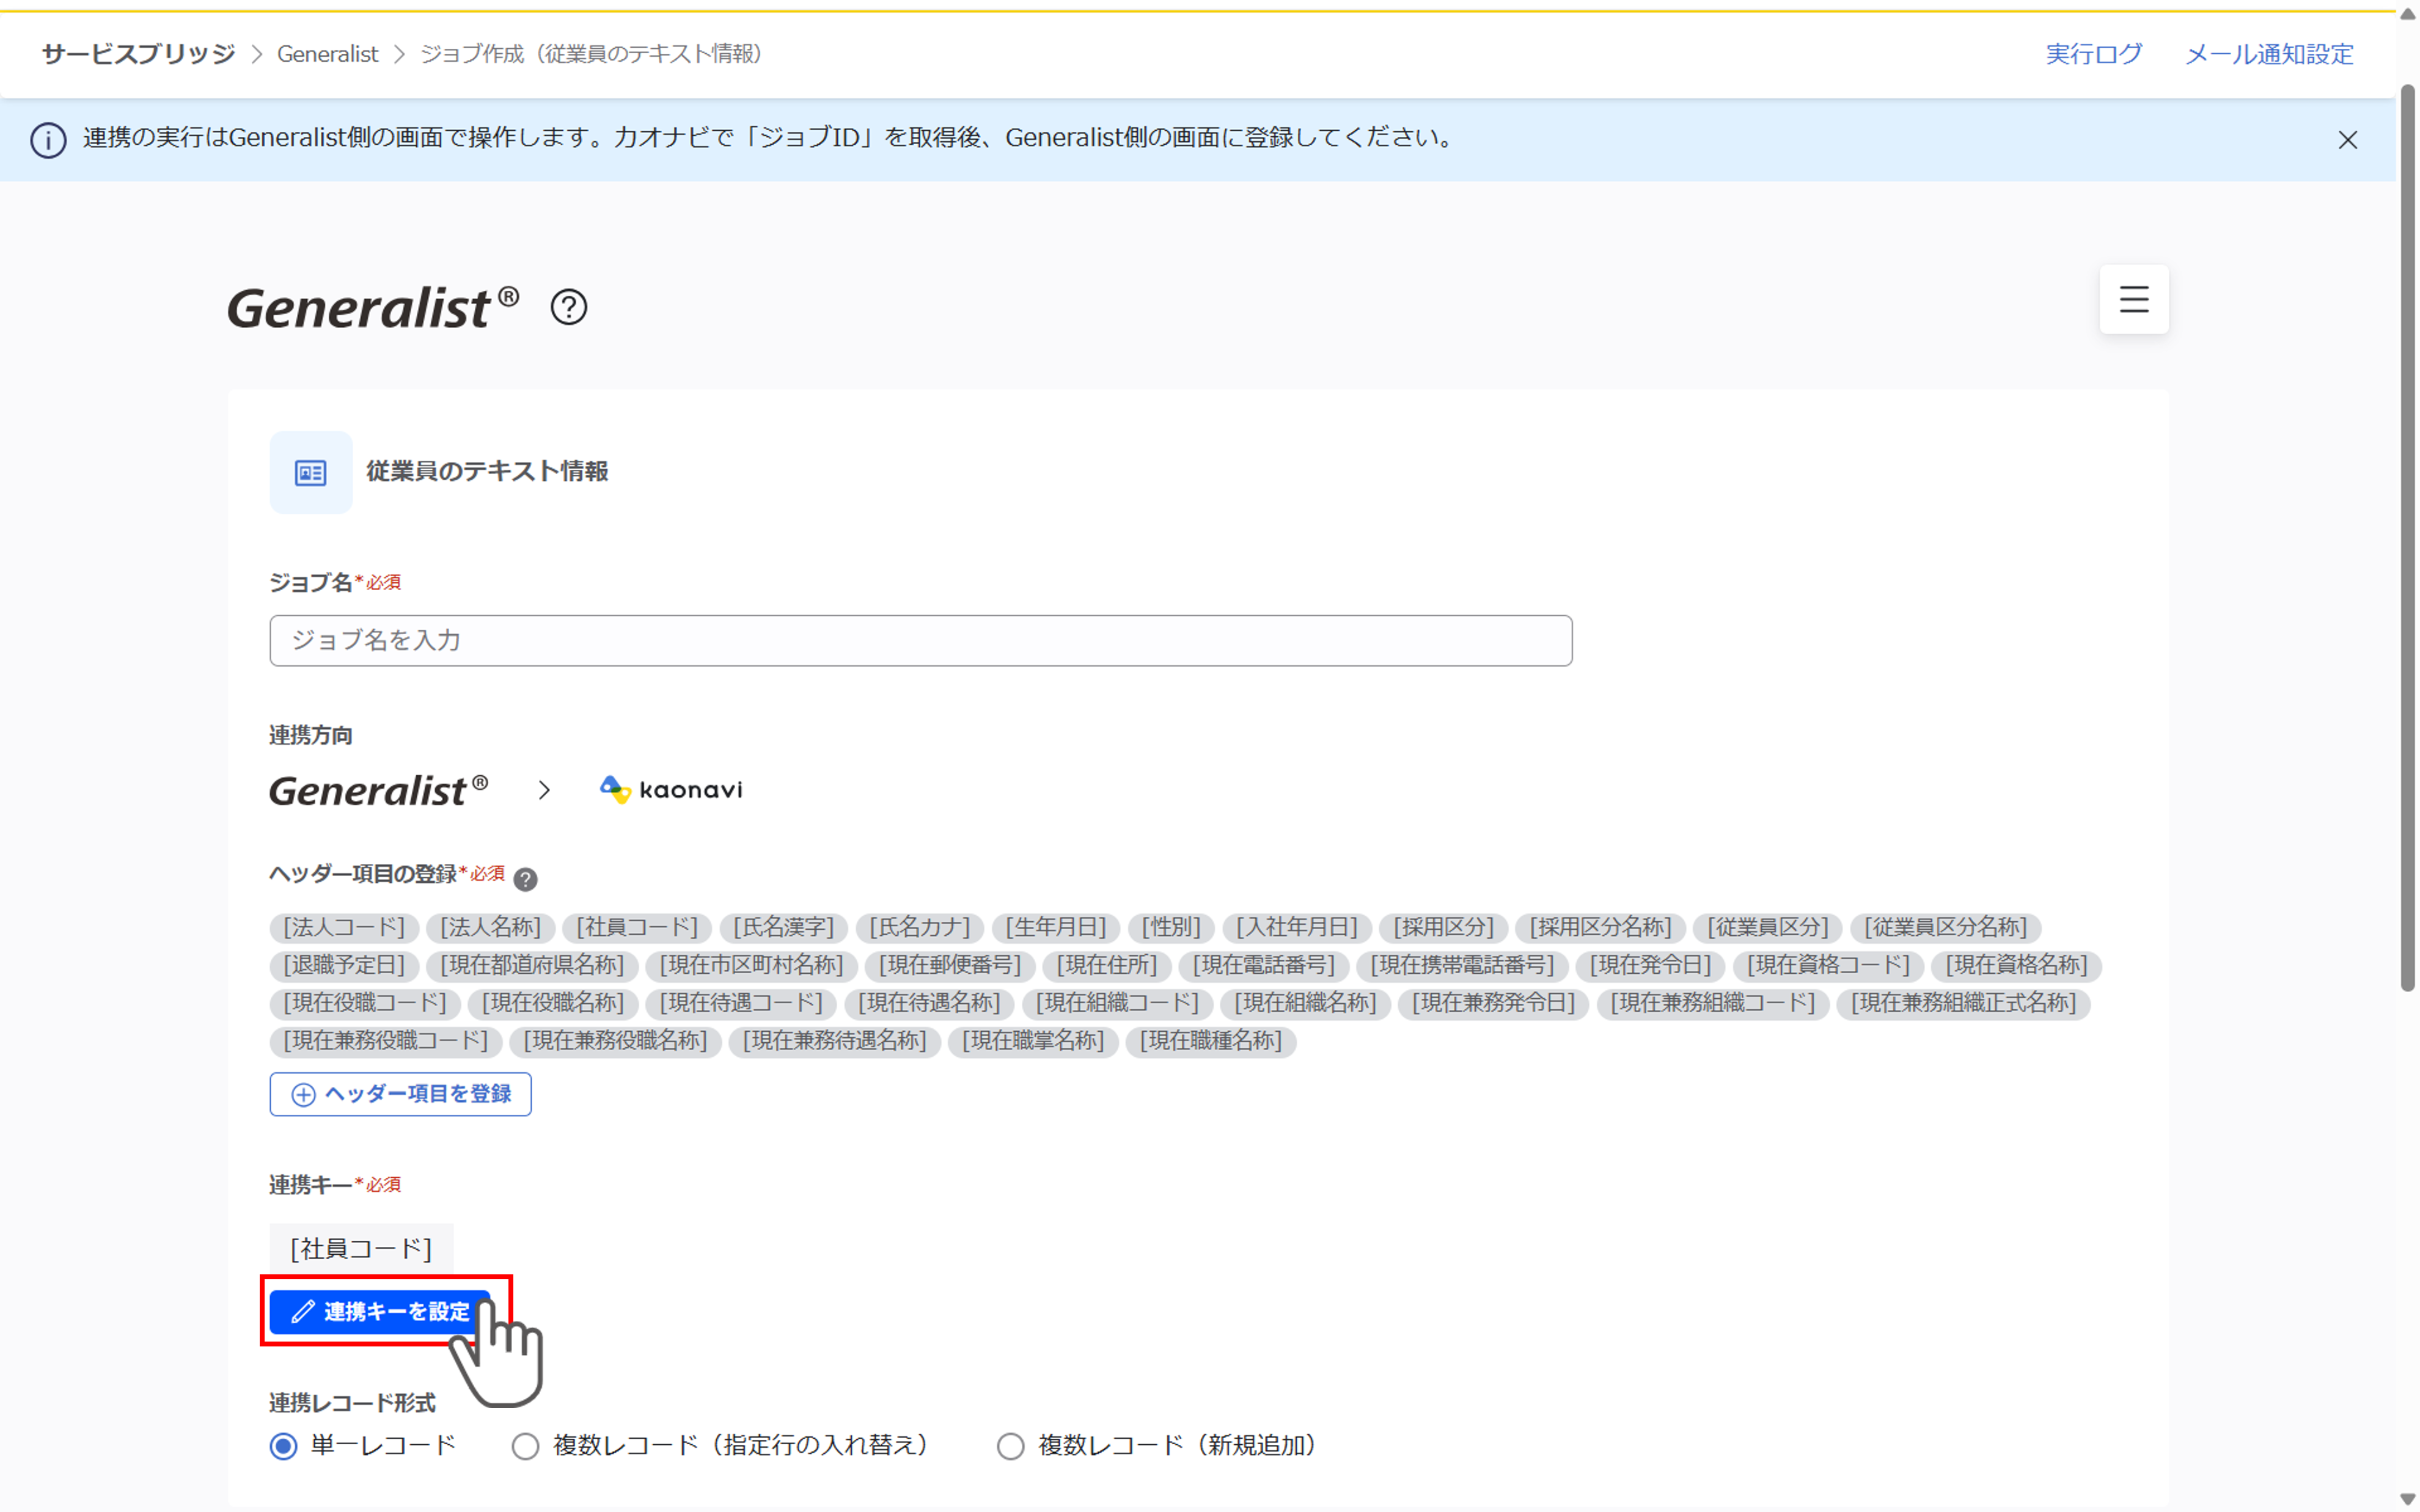Click the arrow between Generalist and kaonavi

coord(544,790)
